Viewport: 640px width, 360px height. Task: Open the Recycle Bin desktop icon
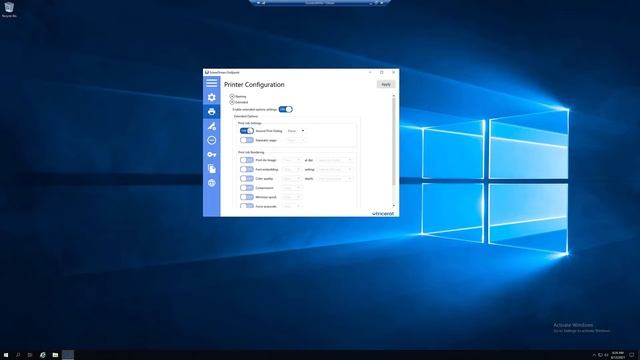[9, 9]
